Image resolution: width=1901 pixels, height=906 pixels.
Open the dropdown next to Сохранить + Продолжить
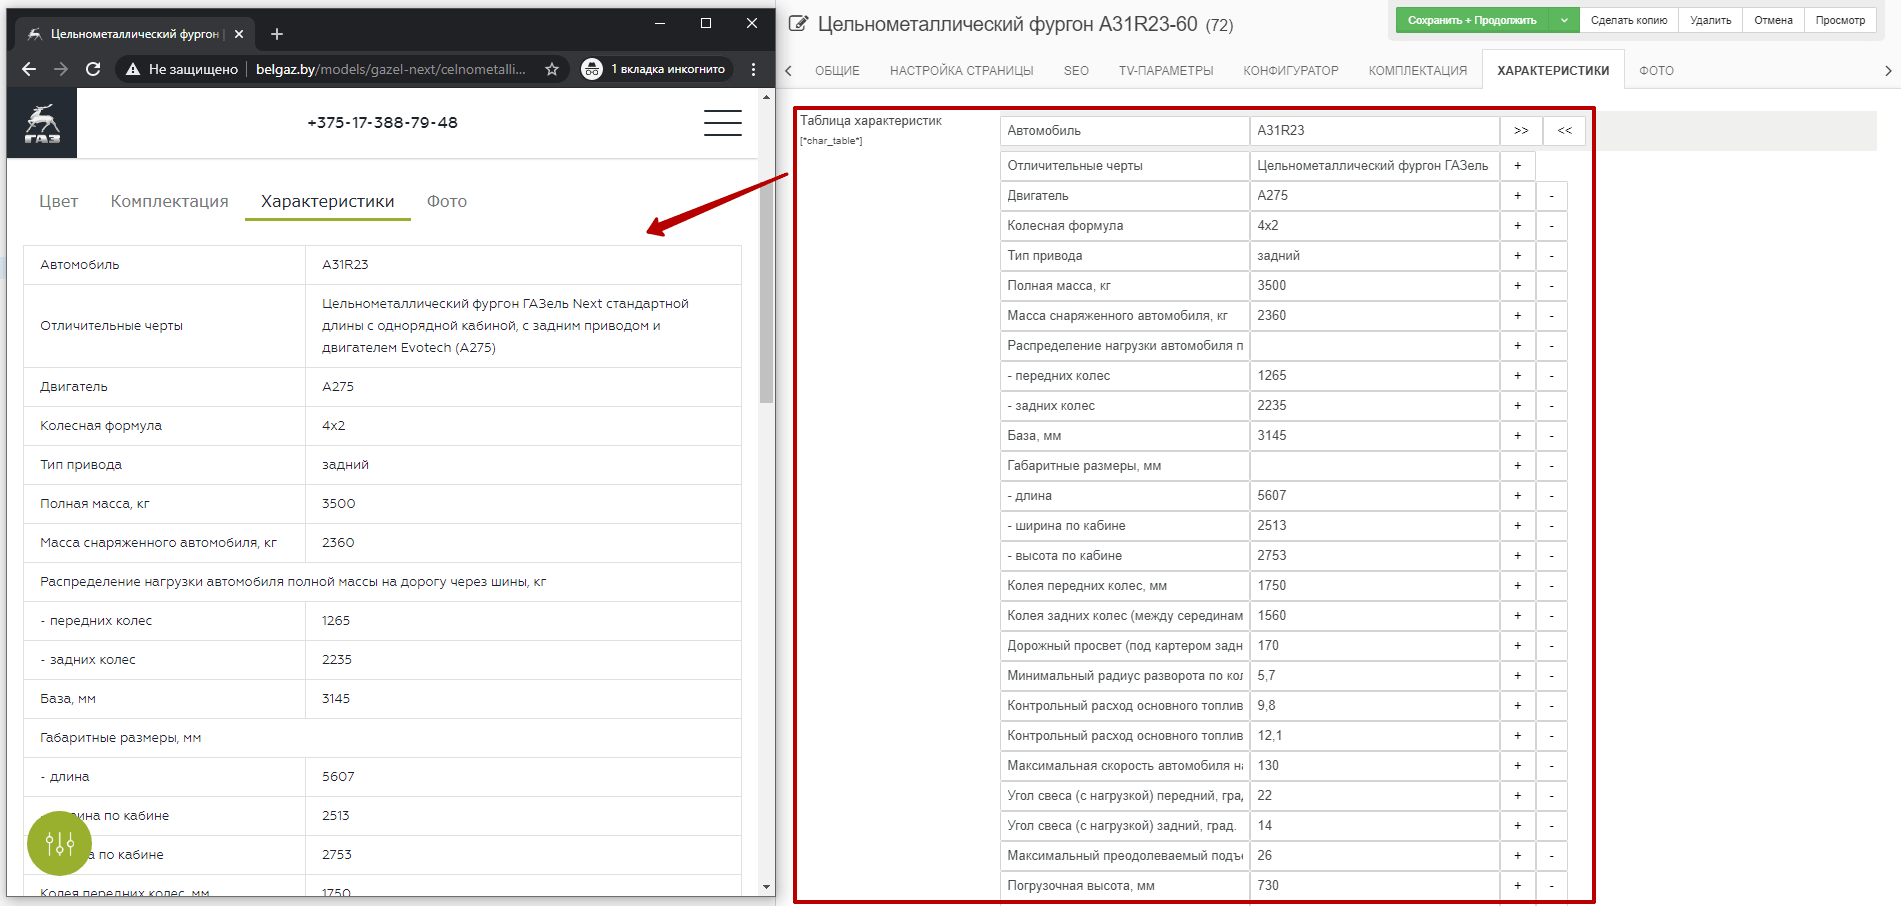click(x=1564, y=20)
